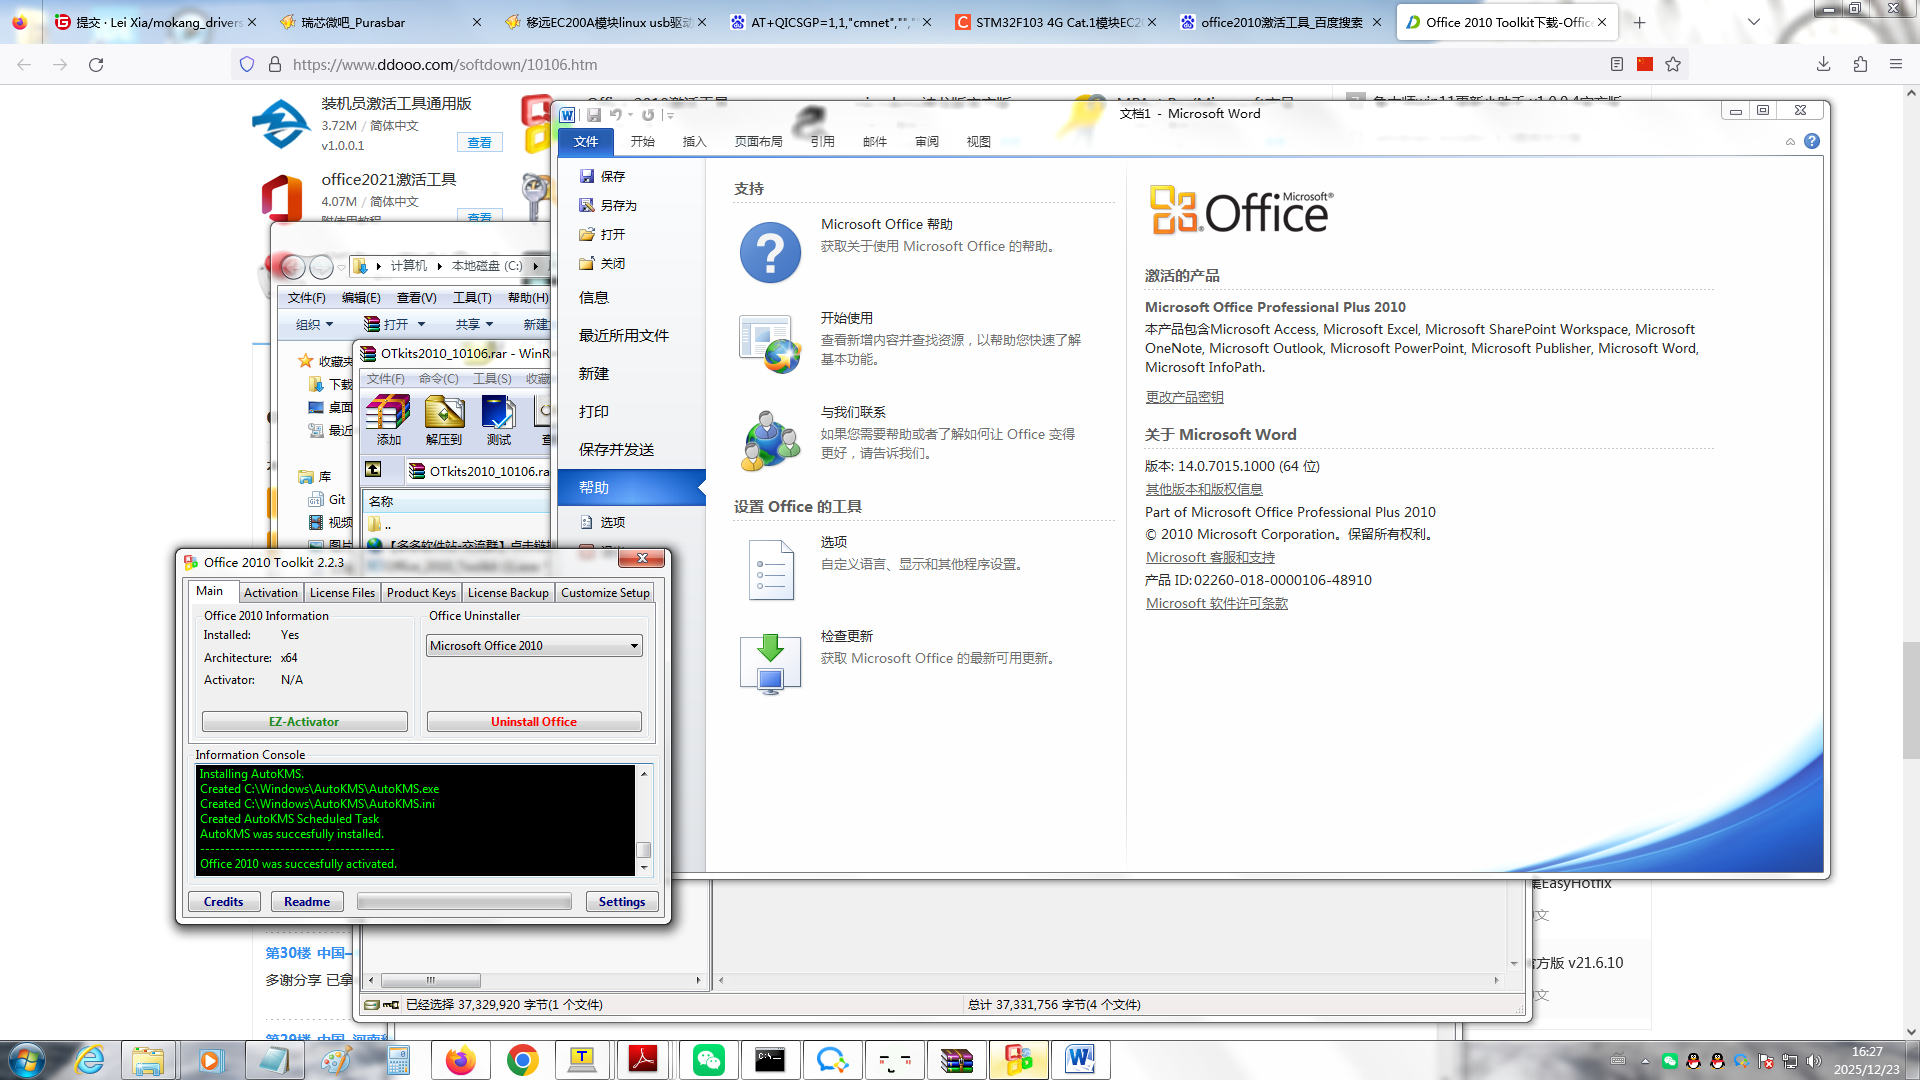Select 最近所用文件 in Word backstage menu
Image resolution: width=1920 pixels, height=1080 pixels.
pyautogui.click(x=624, y=335)
